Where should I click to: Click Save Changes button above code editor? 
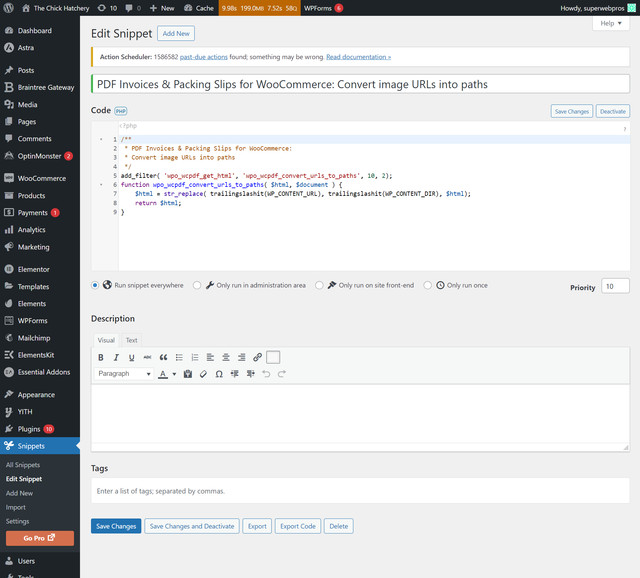pos(571,111)
